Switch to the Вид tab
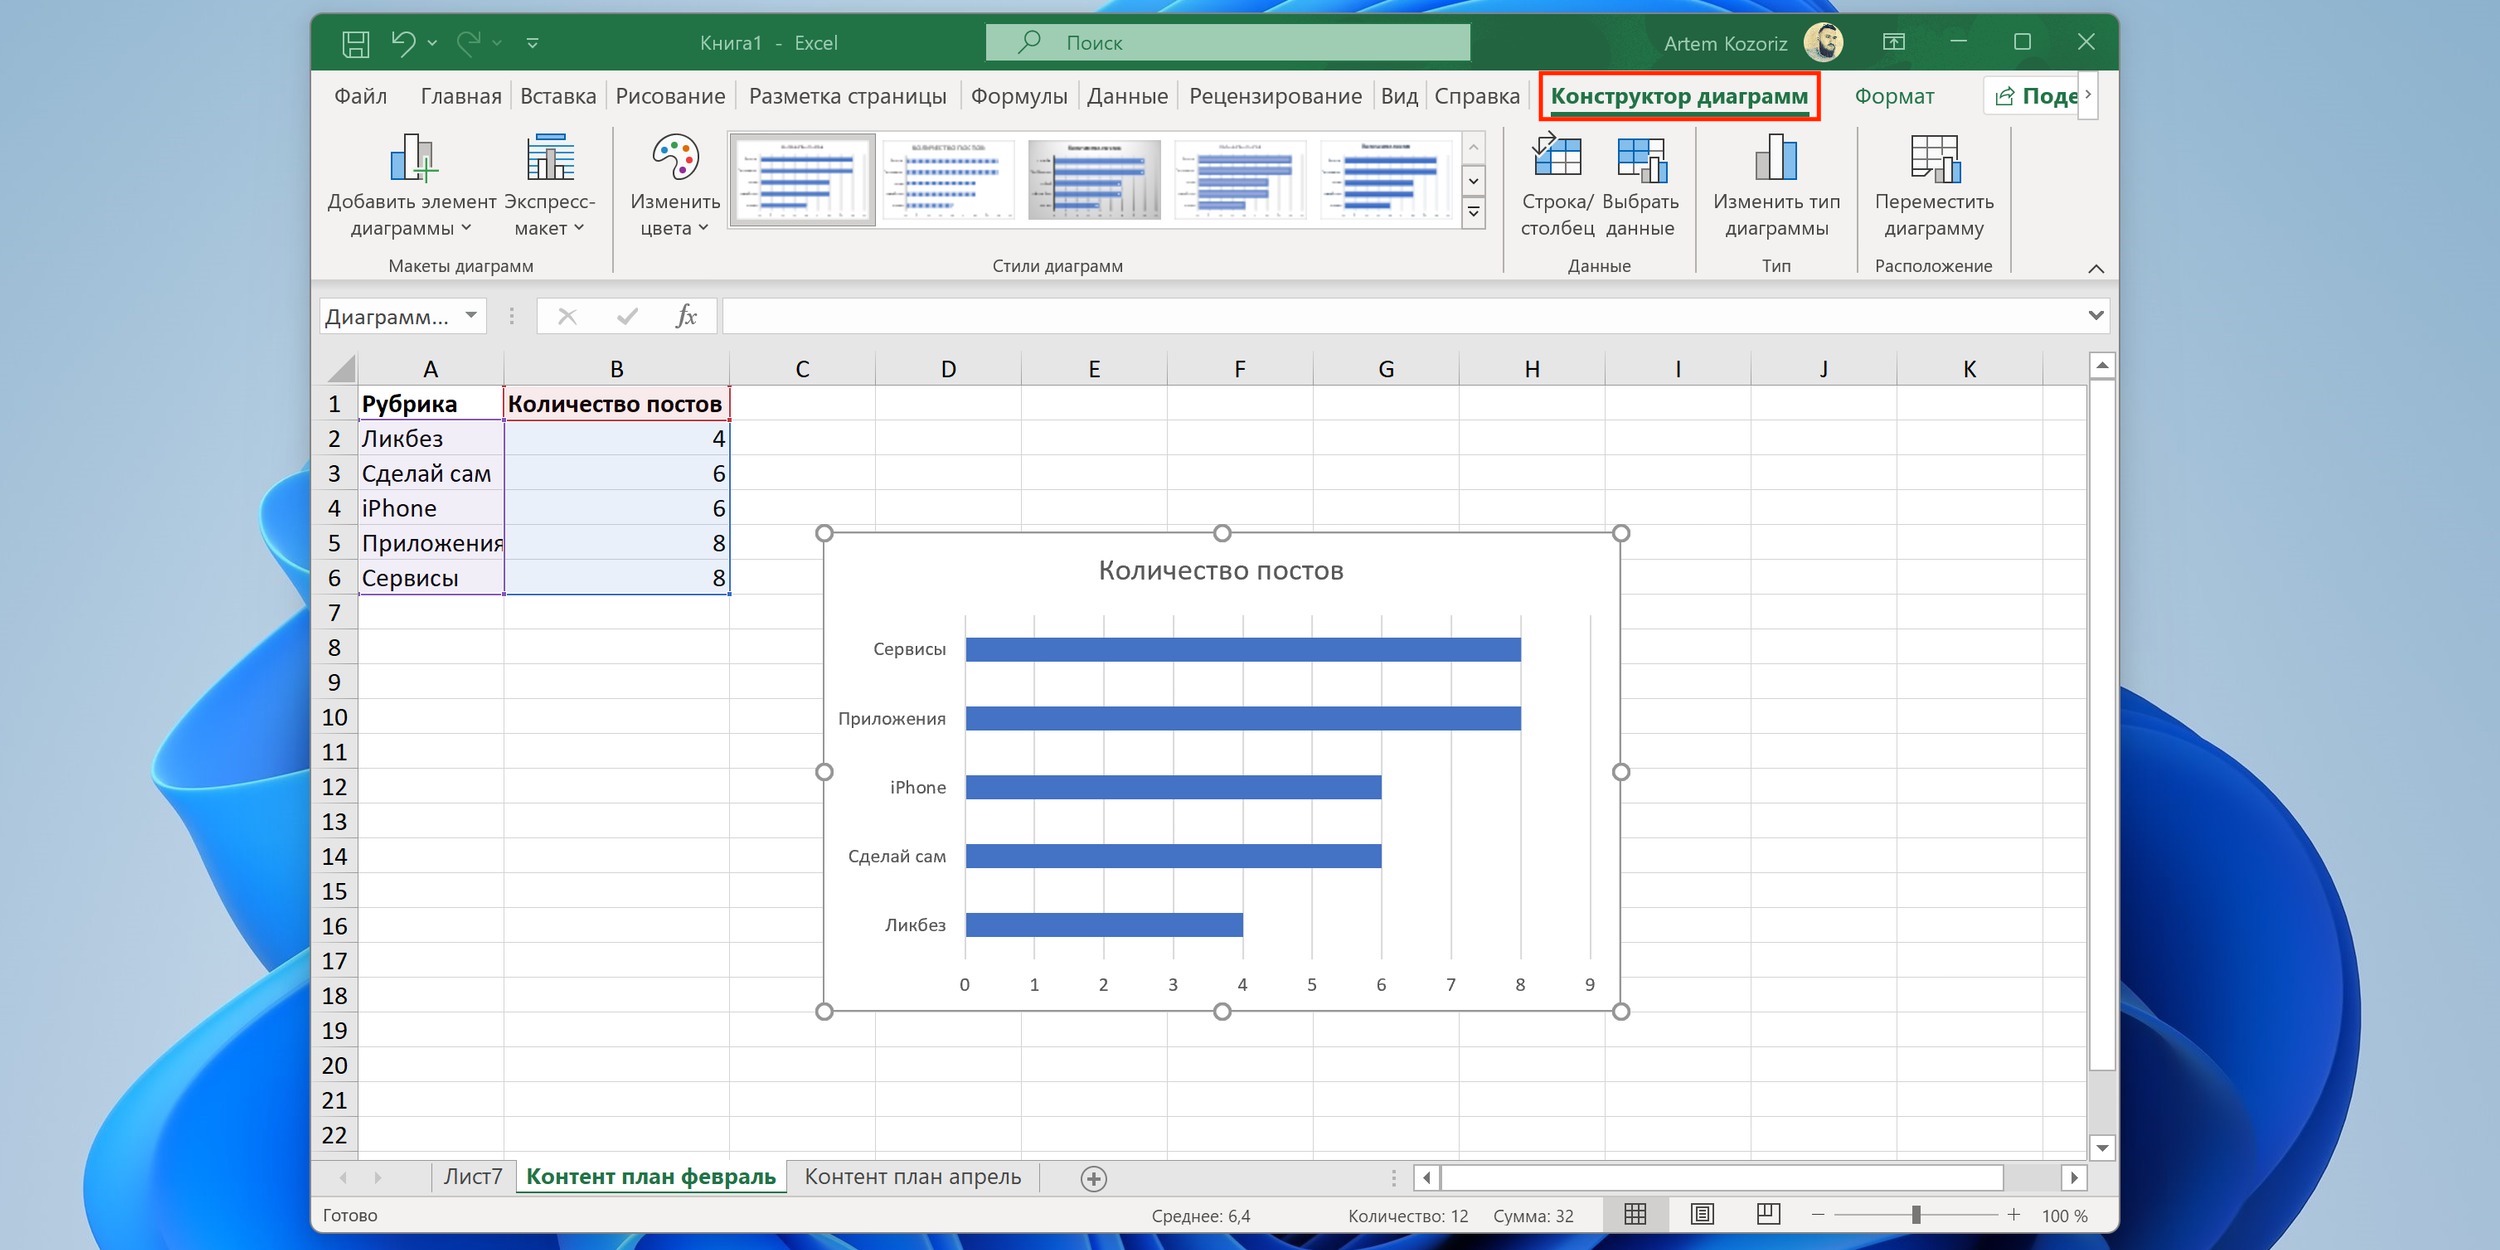 pyautogui.click(x=1399, y=96)
